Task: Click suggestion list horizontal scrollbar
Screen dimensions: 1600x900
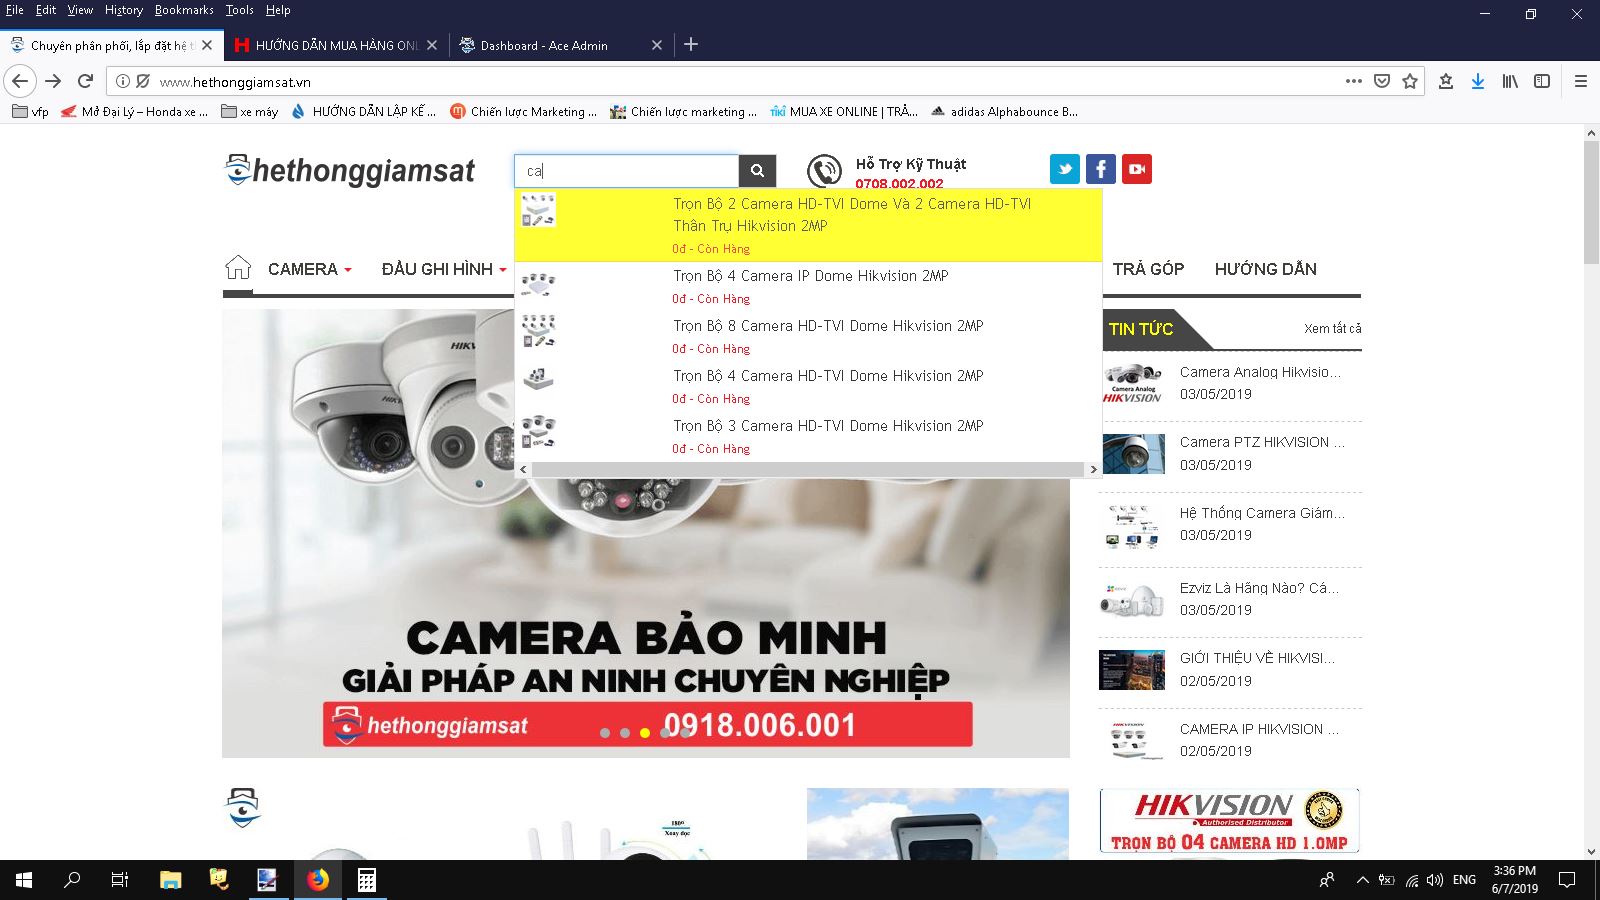Action: [808, 469]
